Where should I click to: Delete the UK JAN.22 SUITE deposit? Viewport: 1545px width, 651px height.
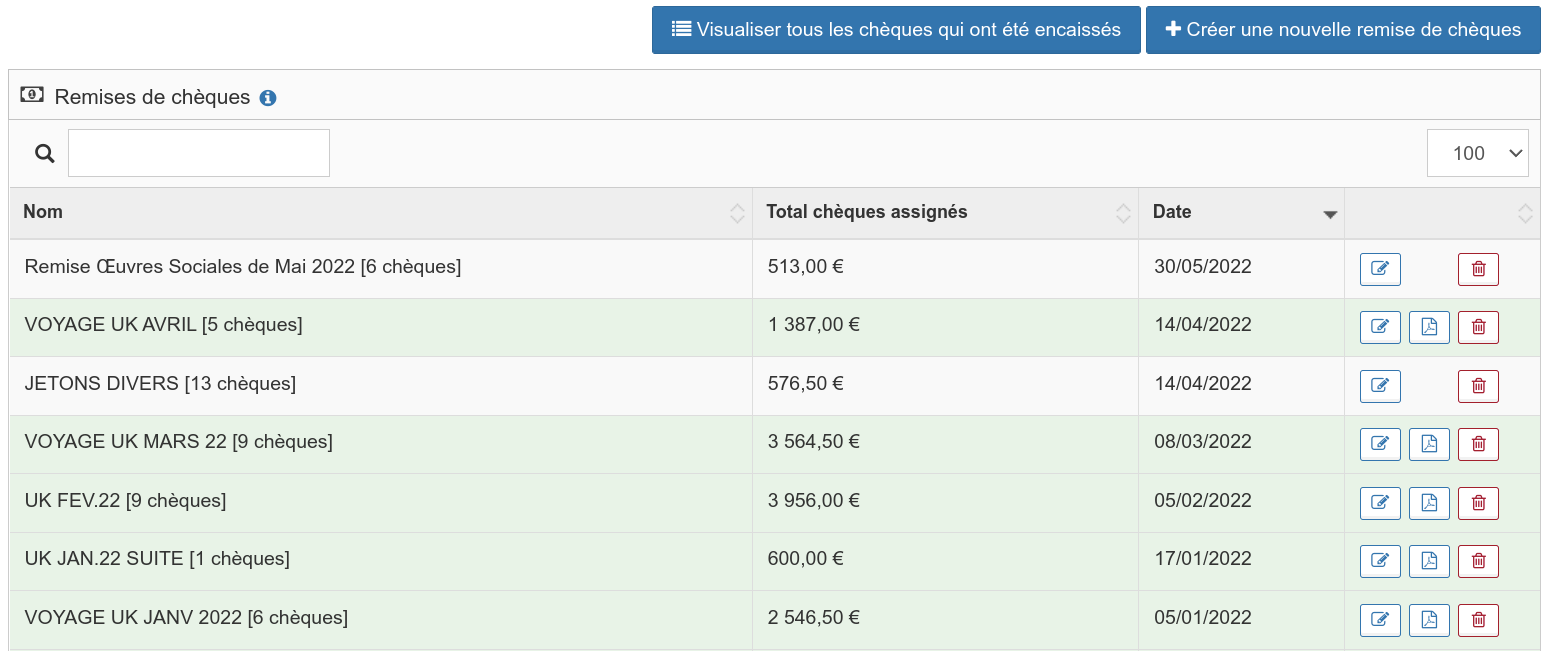[1478, 561]
